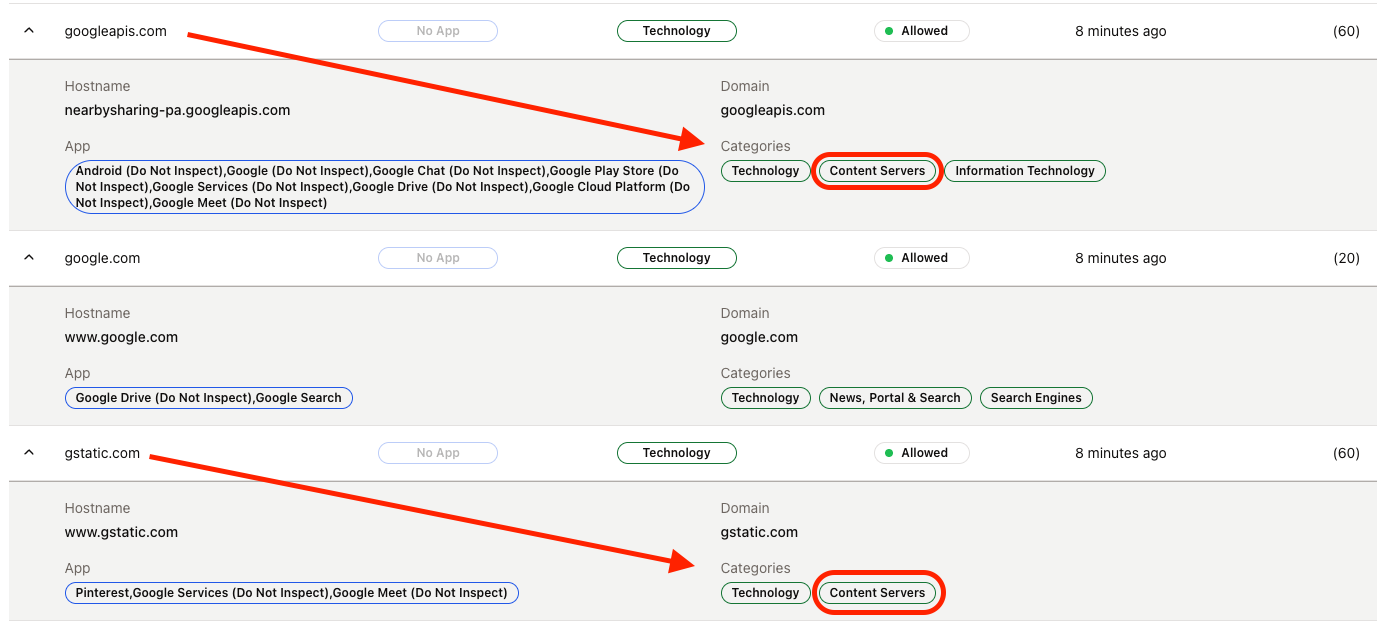Click the Hostname label in googleapis.com details
This screenshot has width=1384, height=631.
coord(98,86)
